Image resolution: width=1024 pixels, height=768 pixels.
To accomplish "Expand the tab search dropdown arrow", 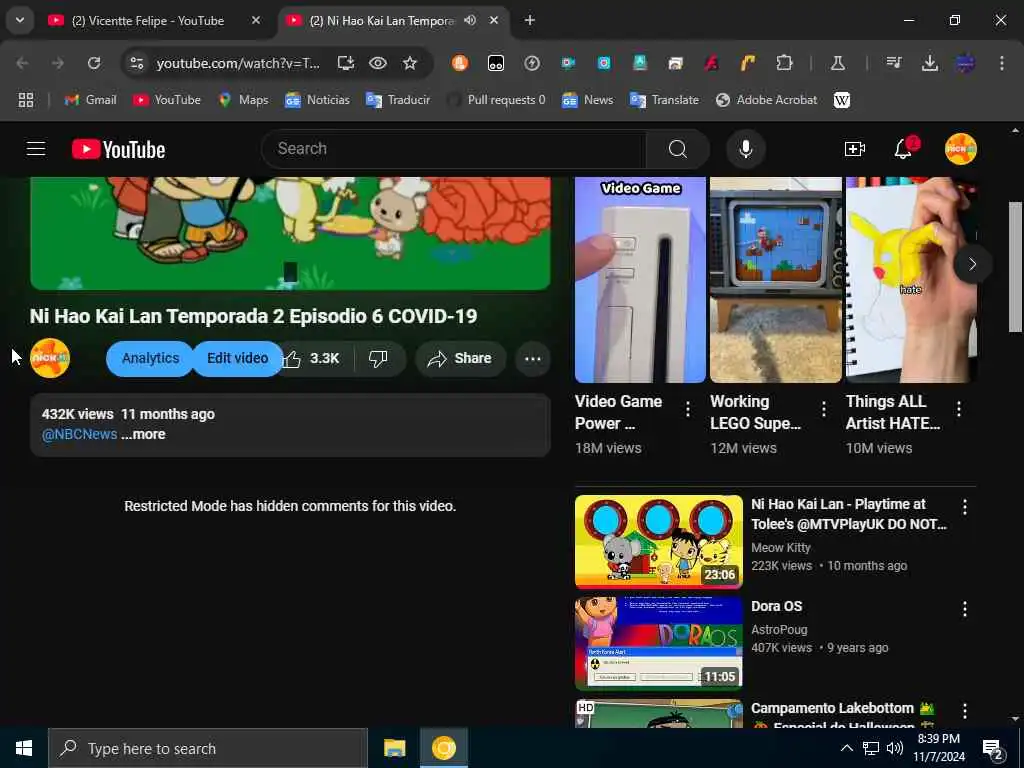I will pyautogui.click(x=20, y=20).
